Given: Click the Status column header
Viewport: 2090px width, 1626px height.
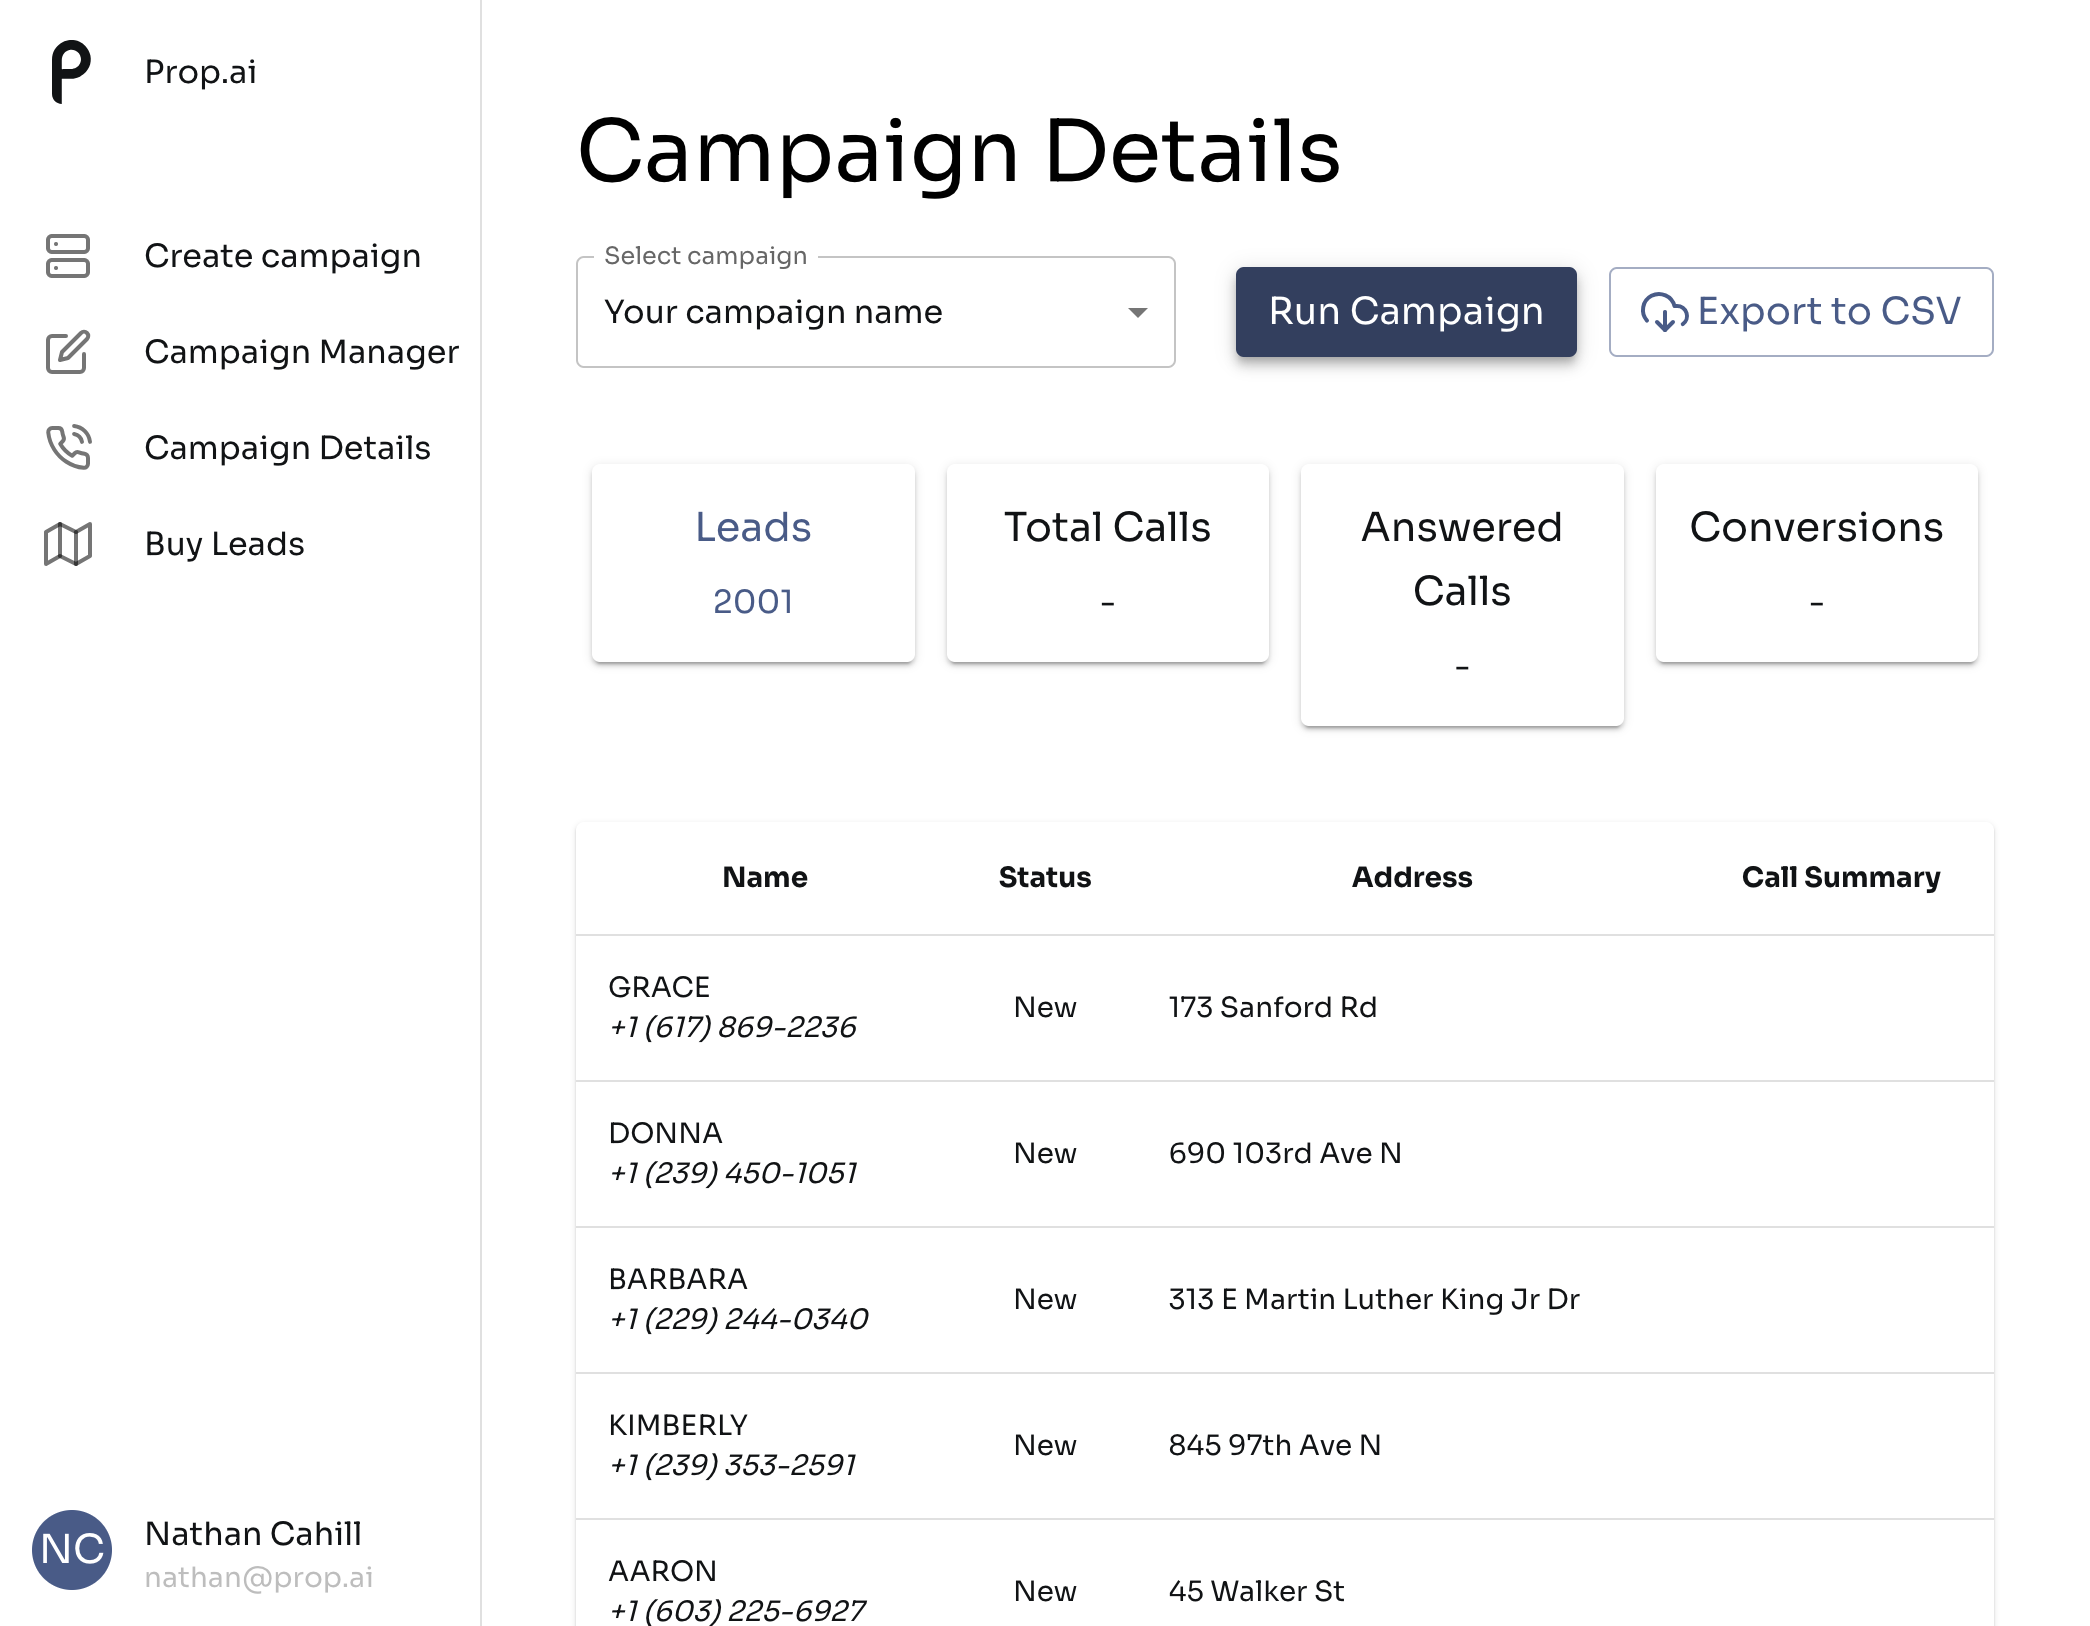Looking at the screenshot, I should click(x=1045, y=877).
